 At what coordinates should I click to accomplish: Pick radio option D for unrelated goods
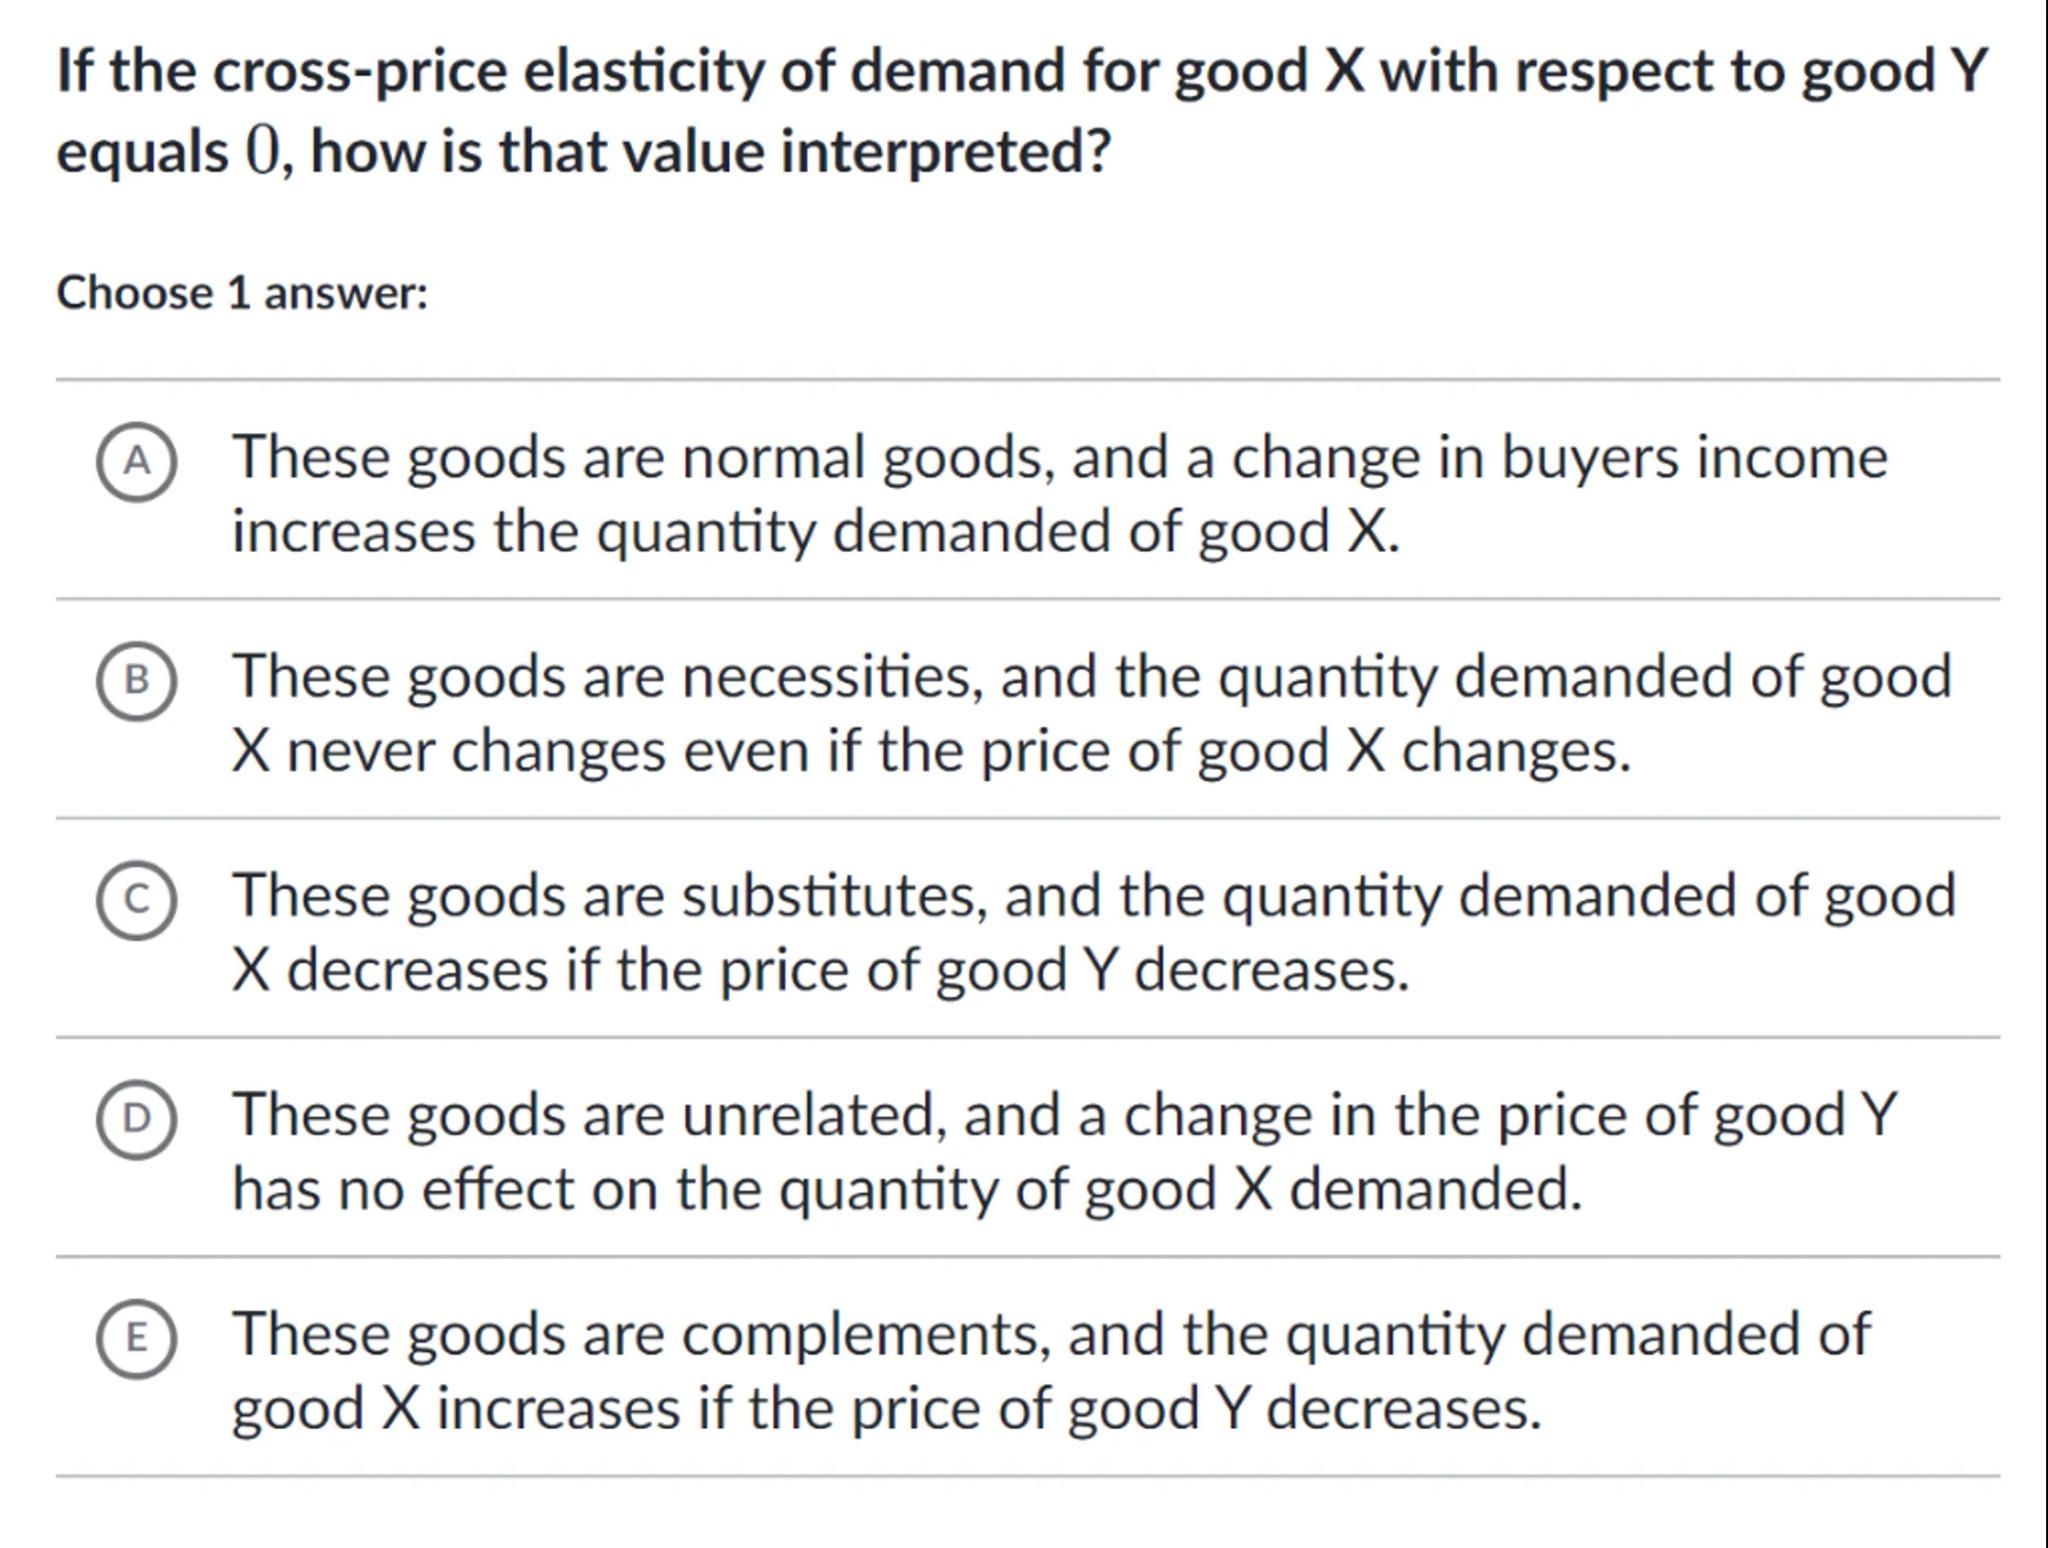137,1118
